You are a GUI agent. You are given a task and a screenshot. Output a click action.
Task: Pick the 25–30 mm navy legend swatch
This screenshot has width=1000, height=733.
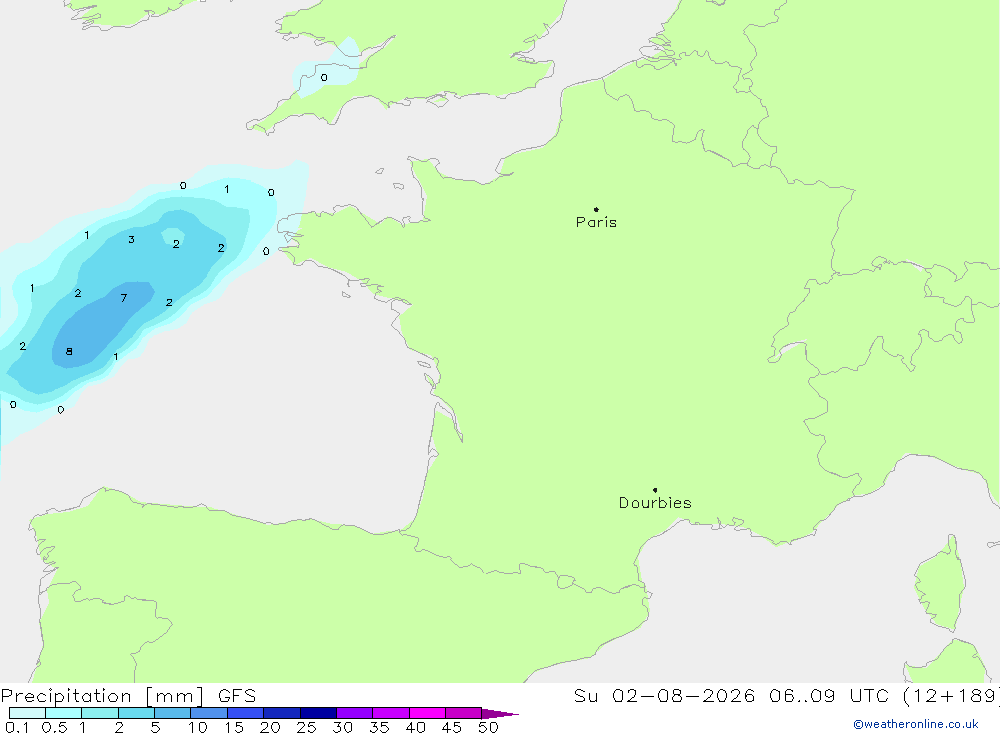pyautogui.click(x=318, y=713)
